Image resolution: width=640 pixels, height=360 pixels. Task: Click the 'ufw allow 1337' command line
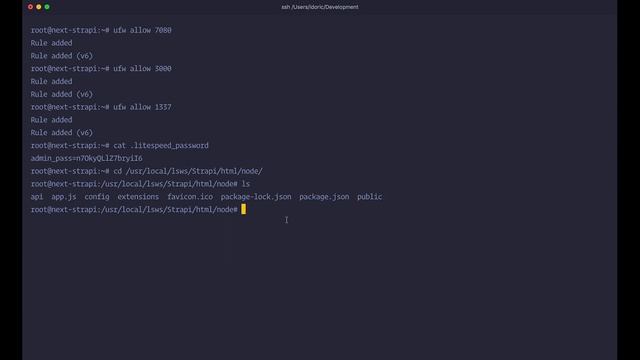coord(101,107)
